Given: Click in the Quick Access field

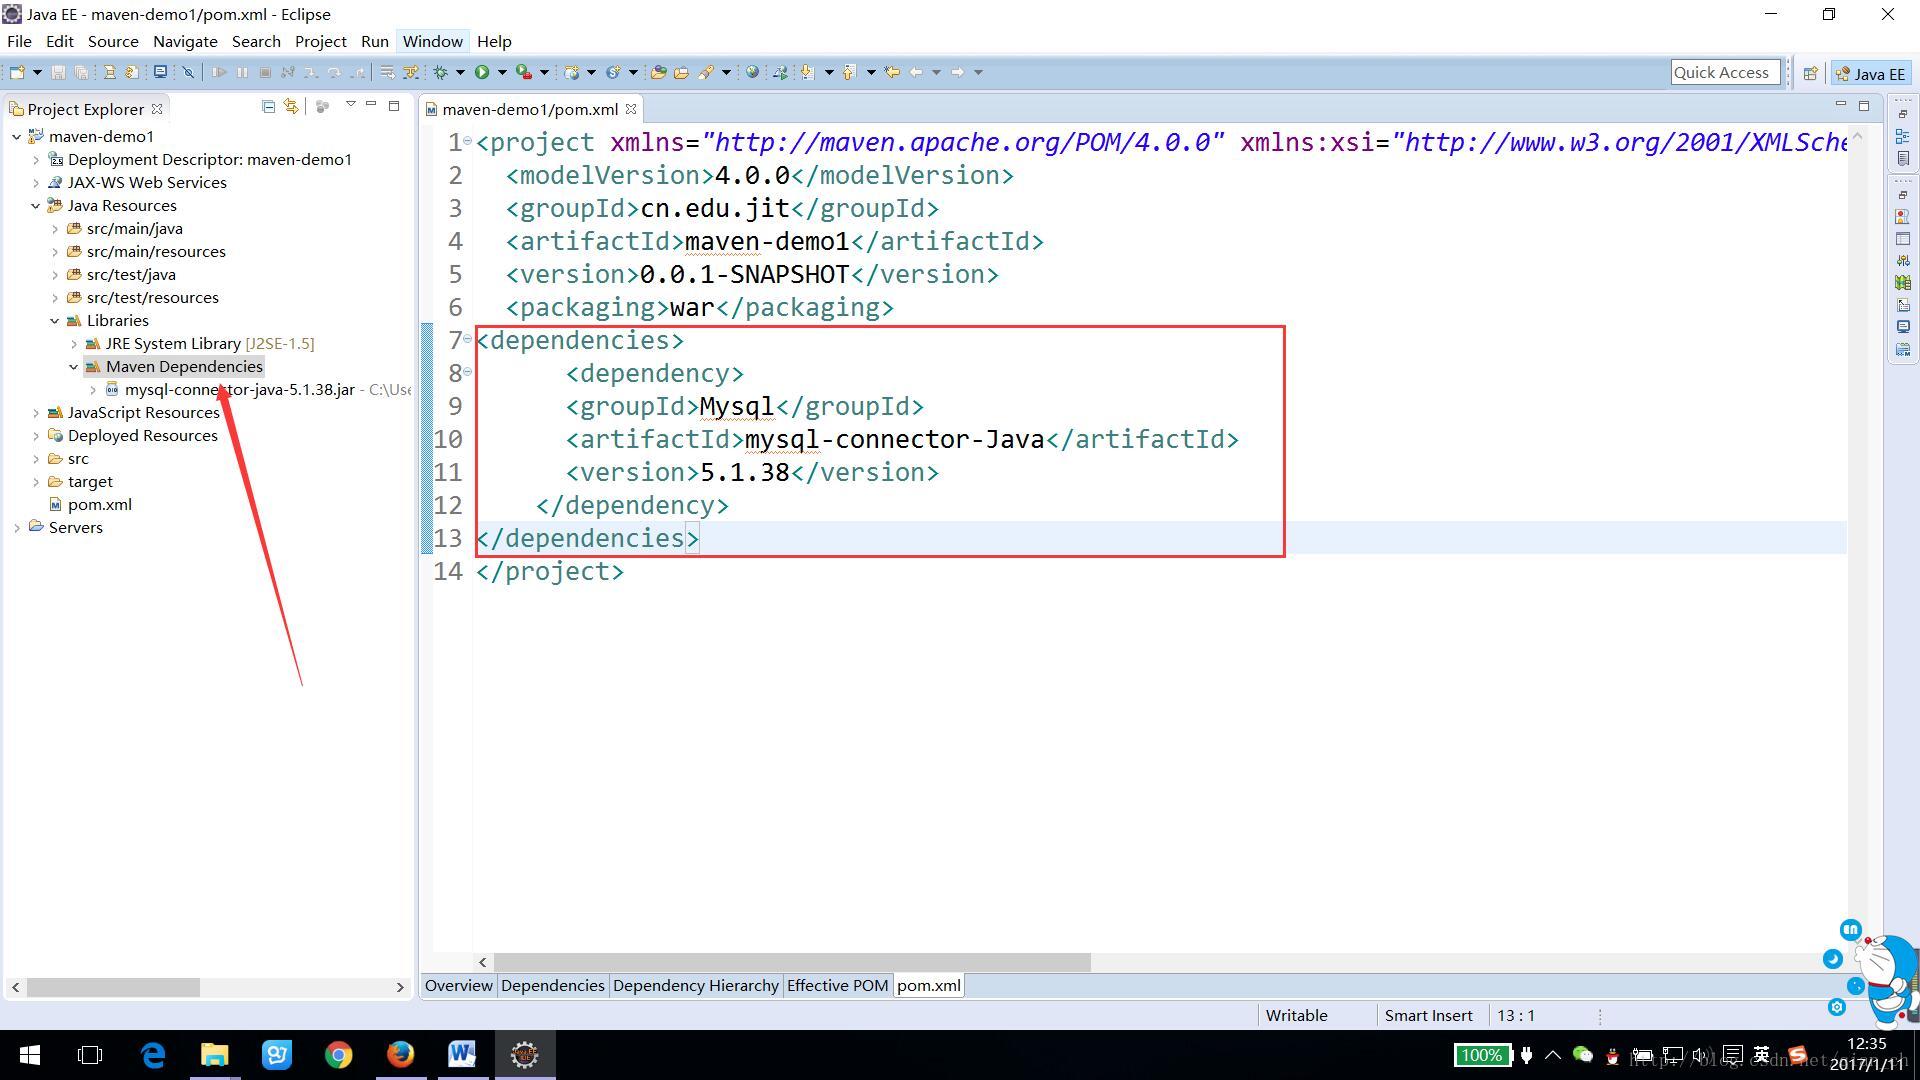Looking at the screenshot, I should 1722,72.
